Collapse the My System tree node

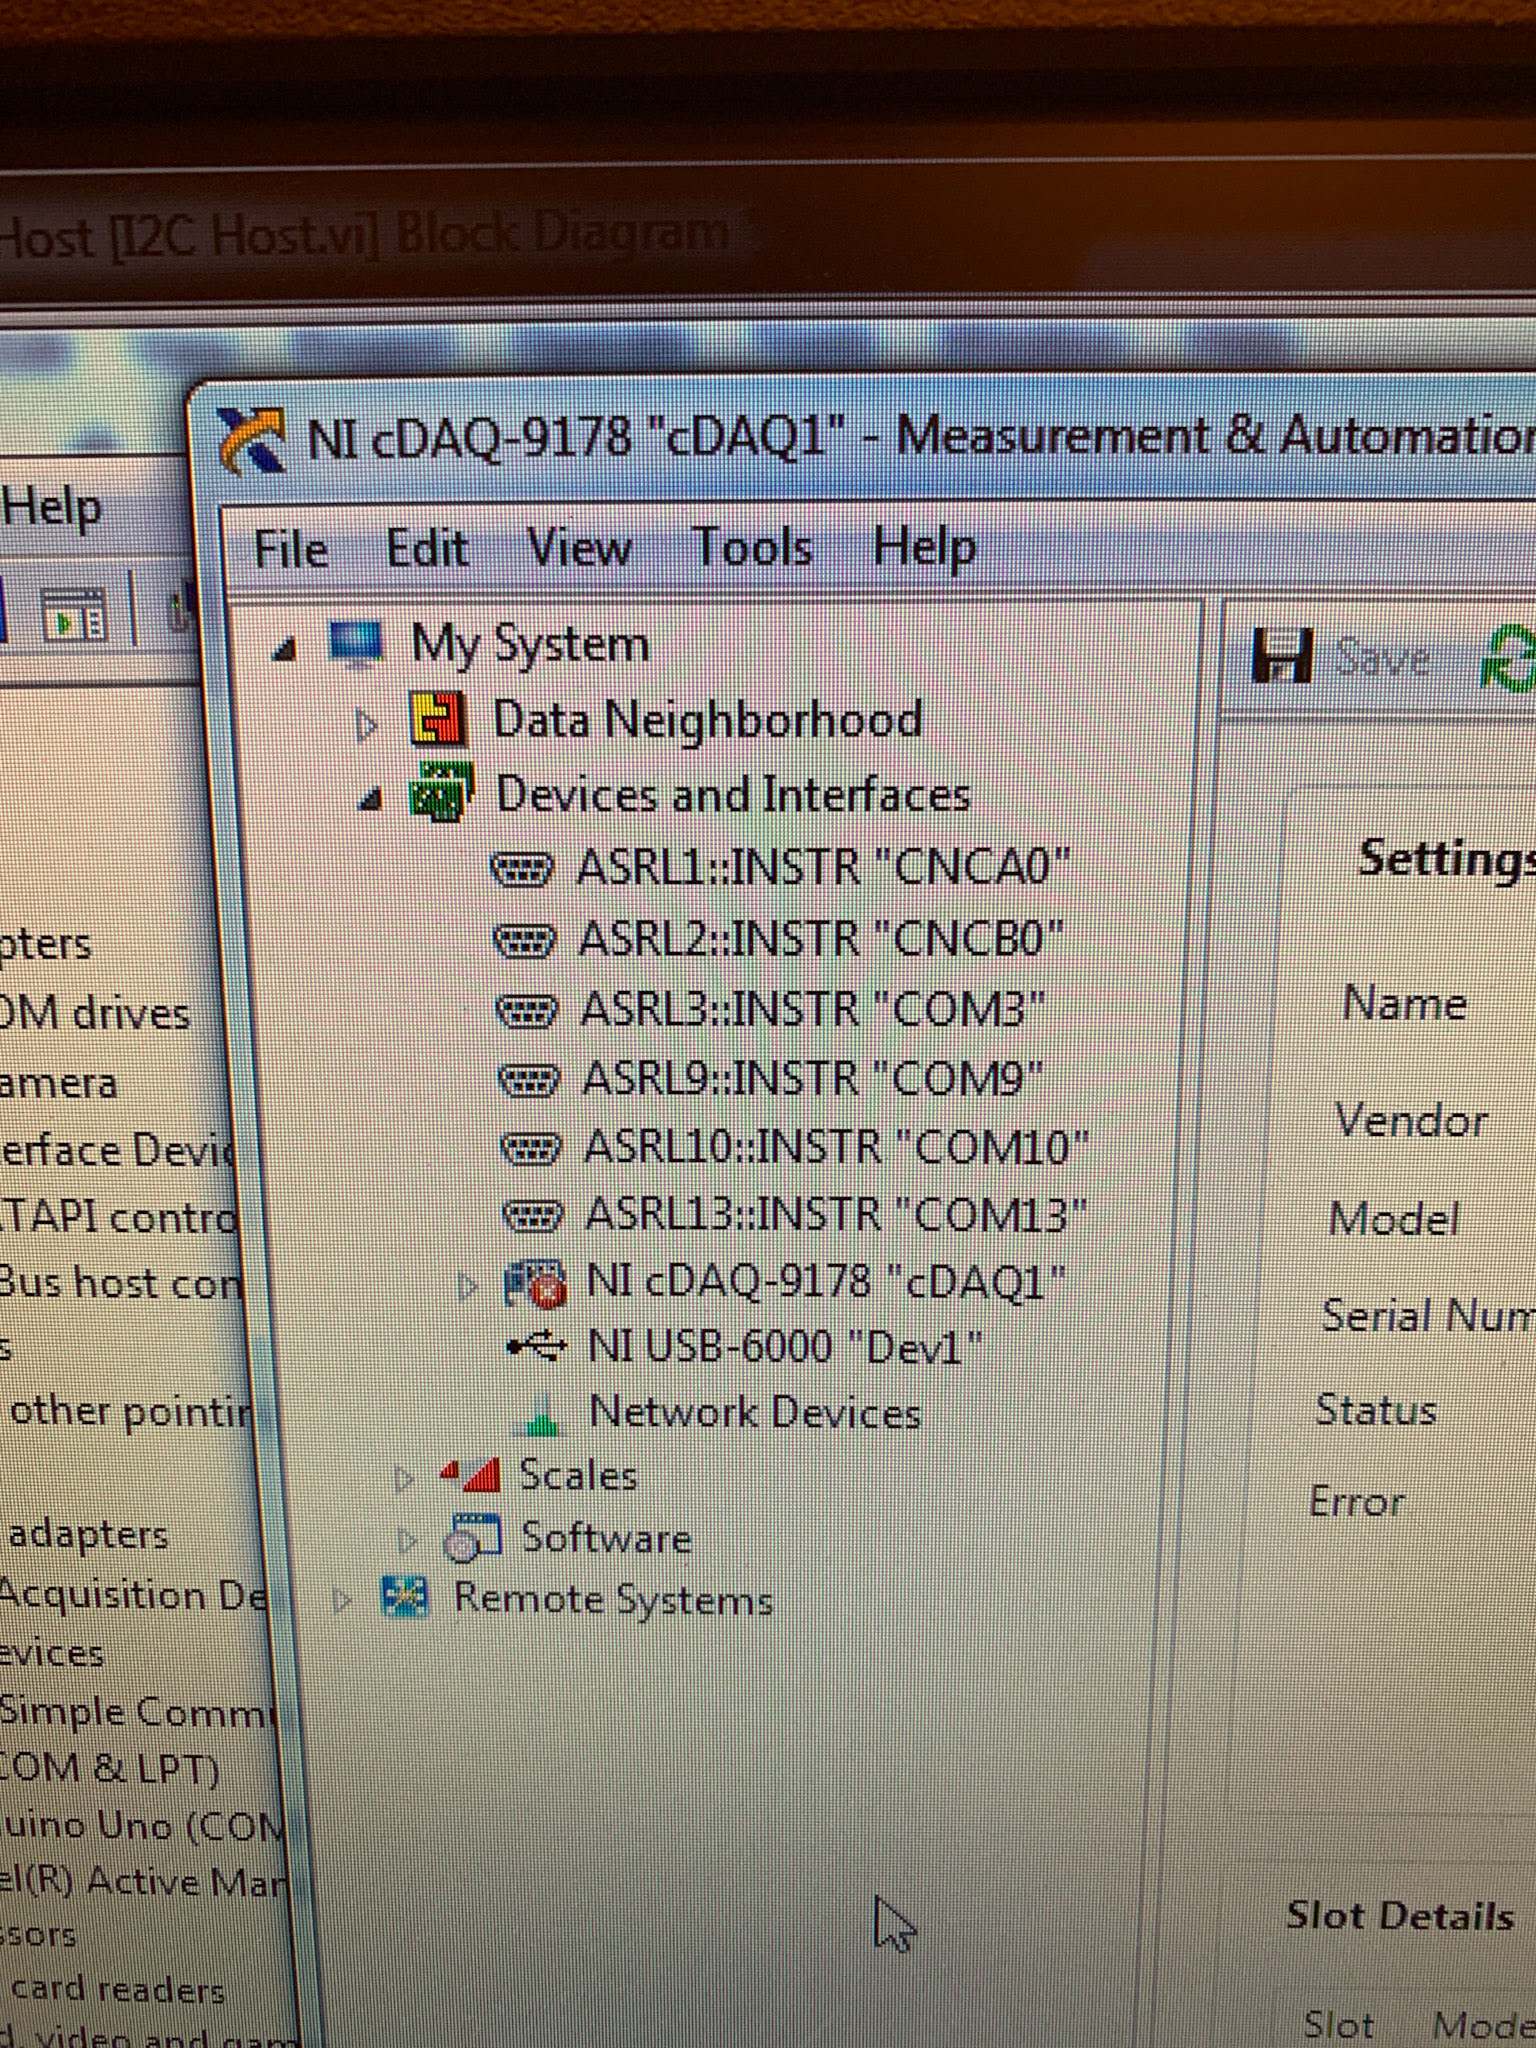[x=285, y=651]
